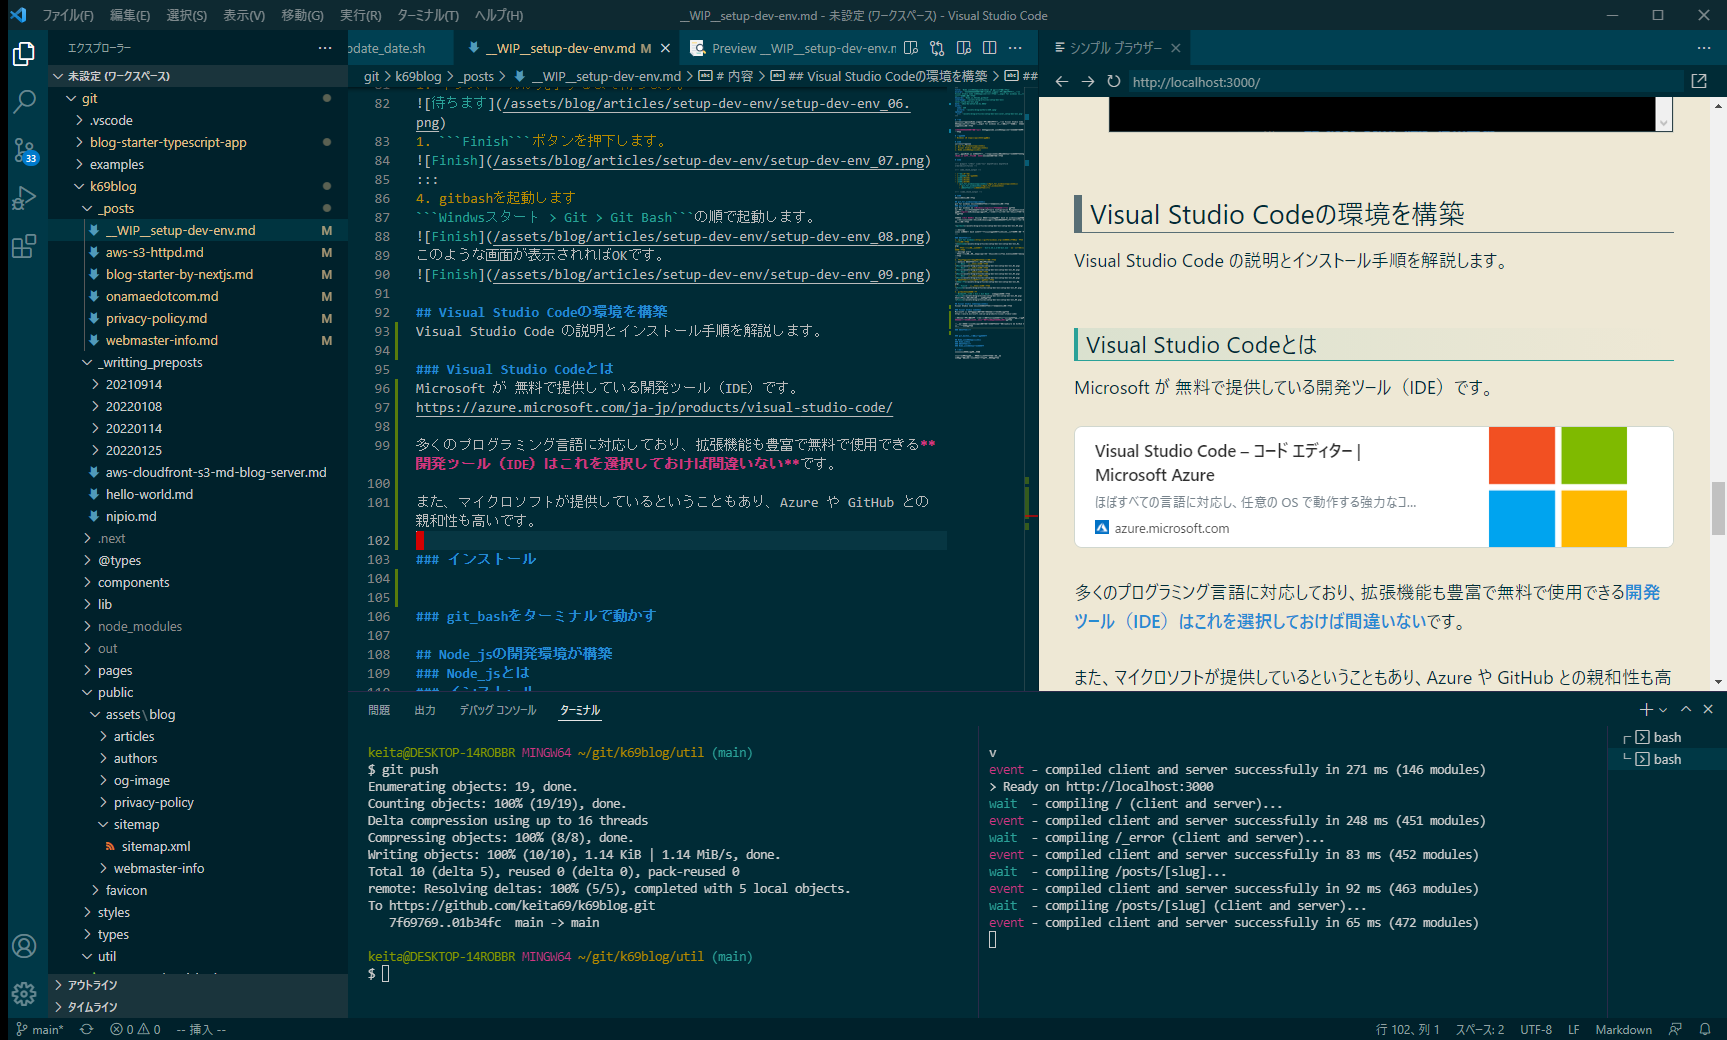This screenshot has width=1727, height=1040.
Task: Create a new terminal with plus icon
Action: point(1646,709)
